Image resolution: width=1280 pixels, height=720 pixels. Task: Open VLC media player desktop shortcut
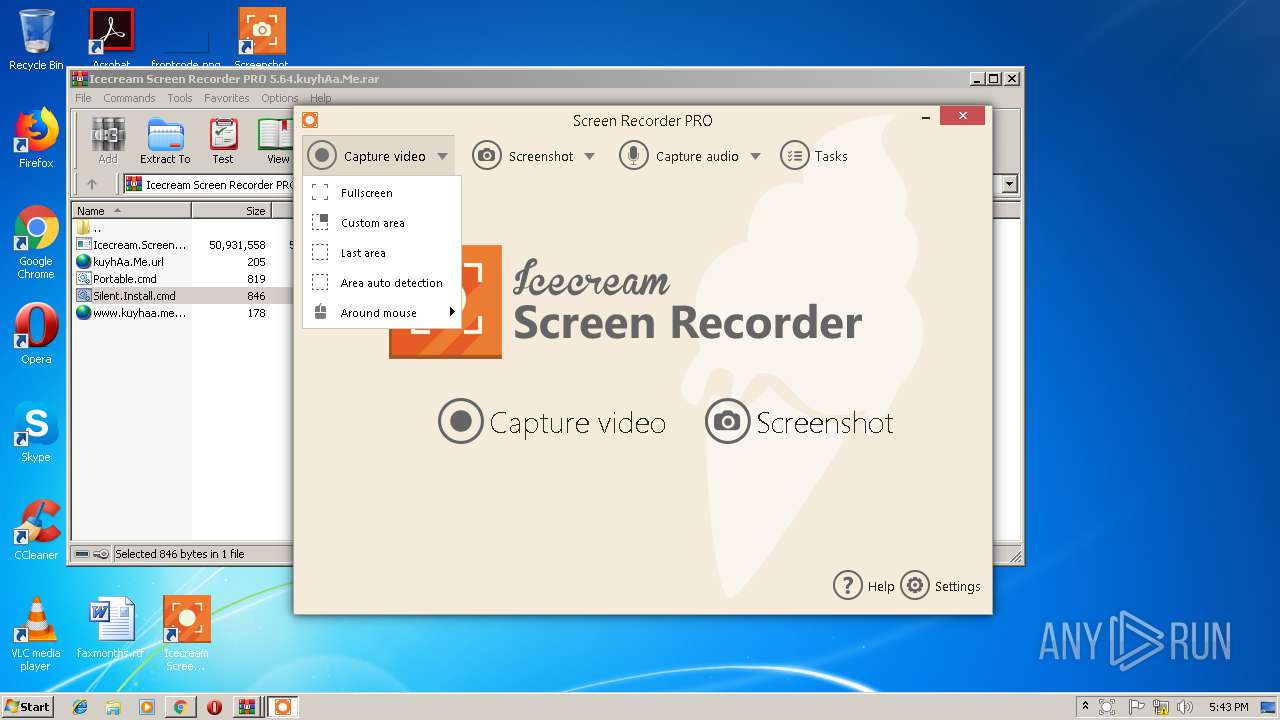coord(36,634)
